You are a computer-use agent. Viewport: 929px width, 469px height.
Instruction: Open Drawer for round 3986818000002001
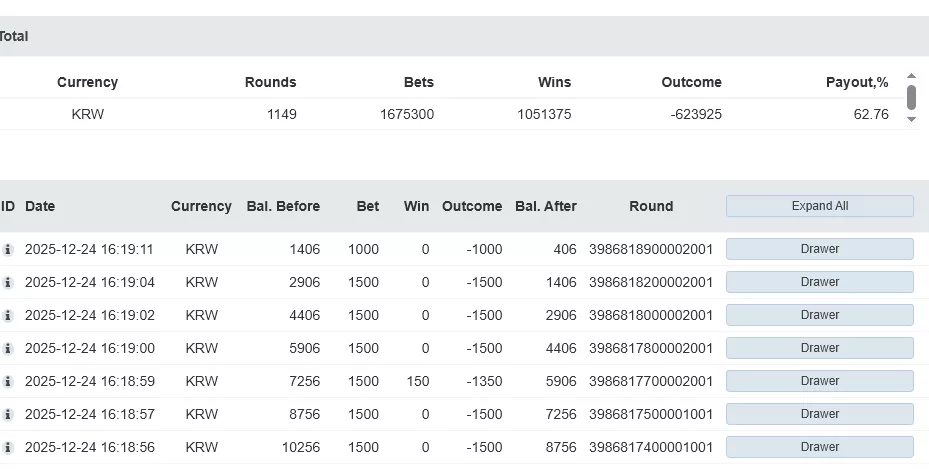click(819, 315)
